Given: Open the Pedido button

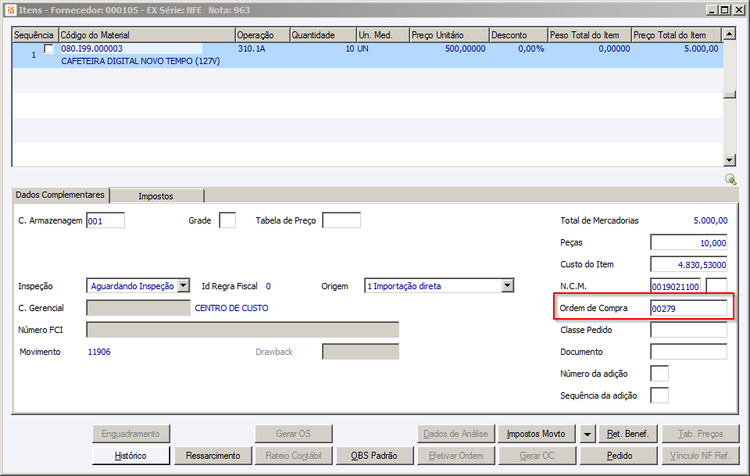Looking at the screenshot, I should pos(619,455).
